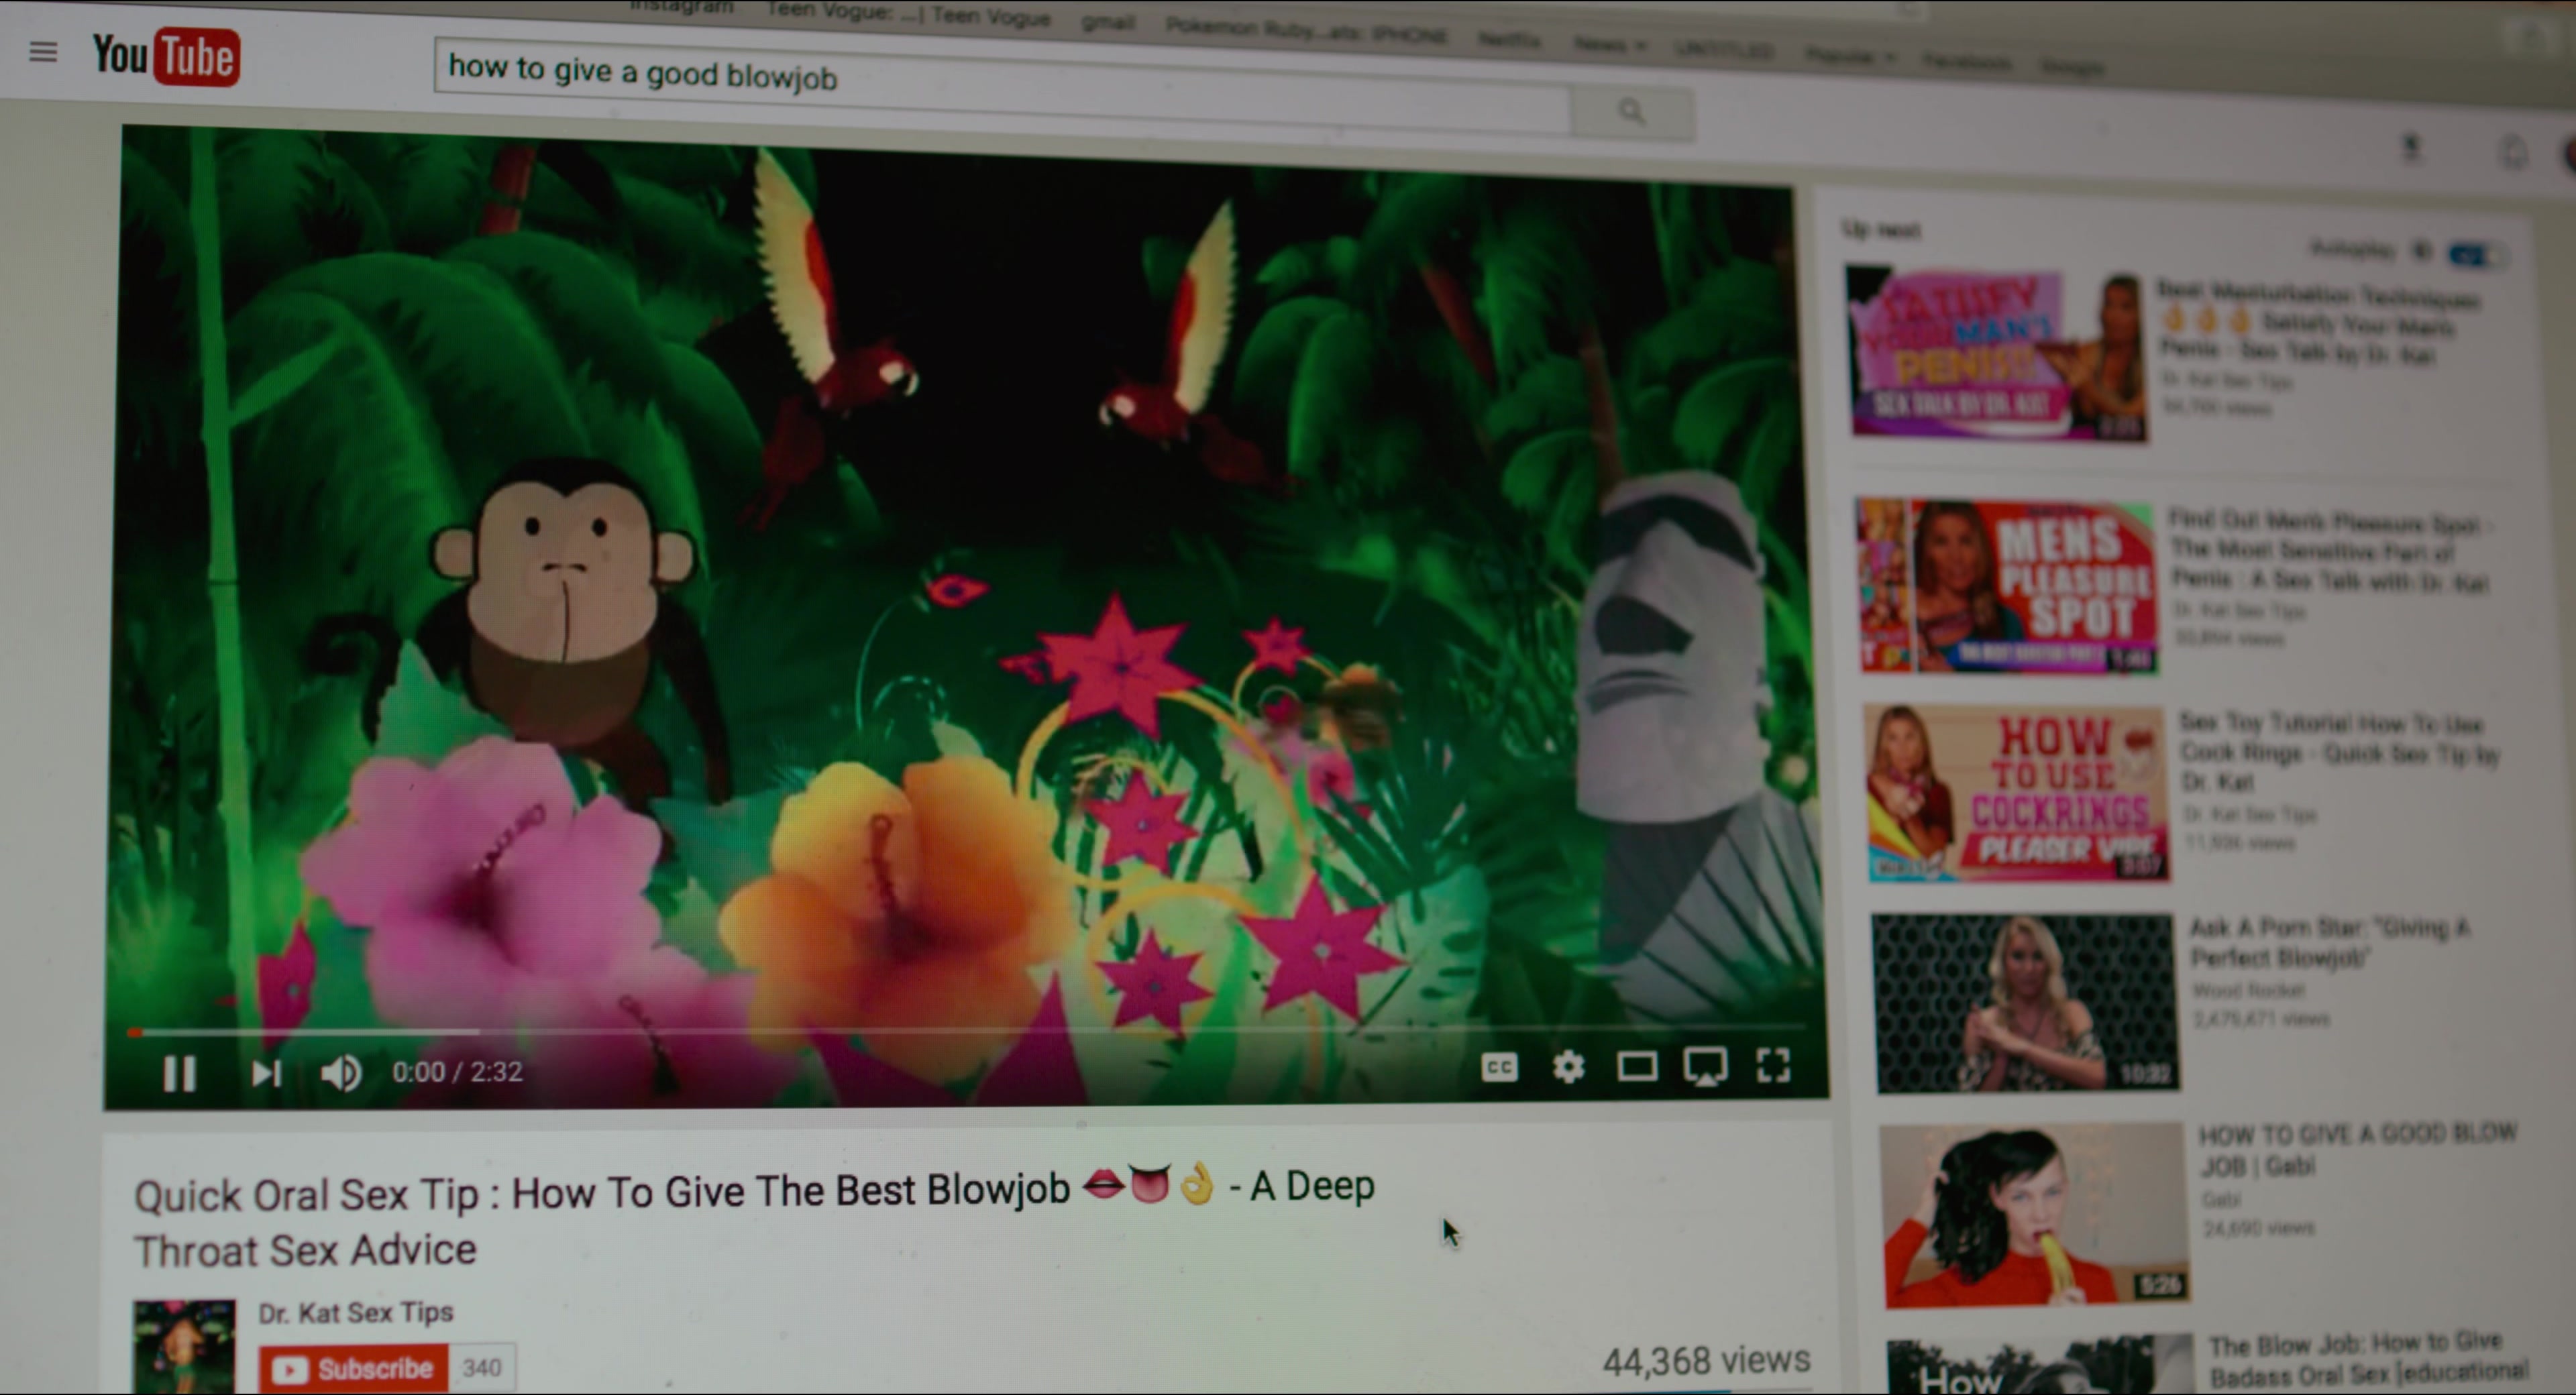Screen dimensions: 2576x1395
Task: Enter fullscreen mode in the player
Action: pos(1773,1065)
